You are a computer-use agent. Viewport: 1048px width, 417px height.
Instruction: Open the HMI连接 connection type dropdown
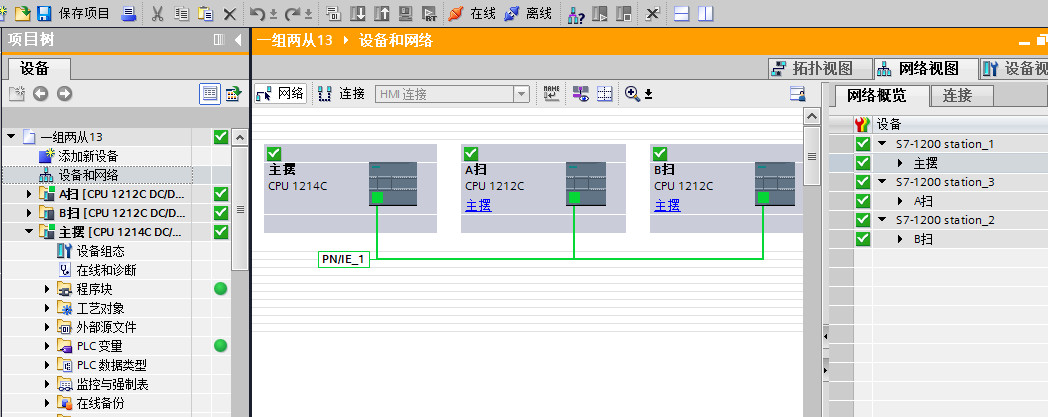(521, 94)
